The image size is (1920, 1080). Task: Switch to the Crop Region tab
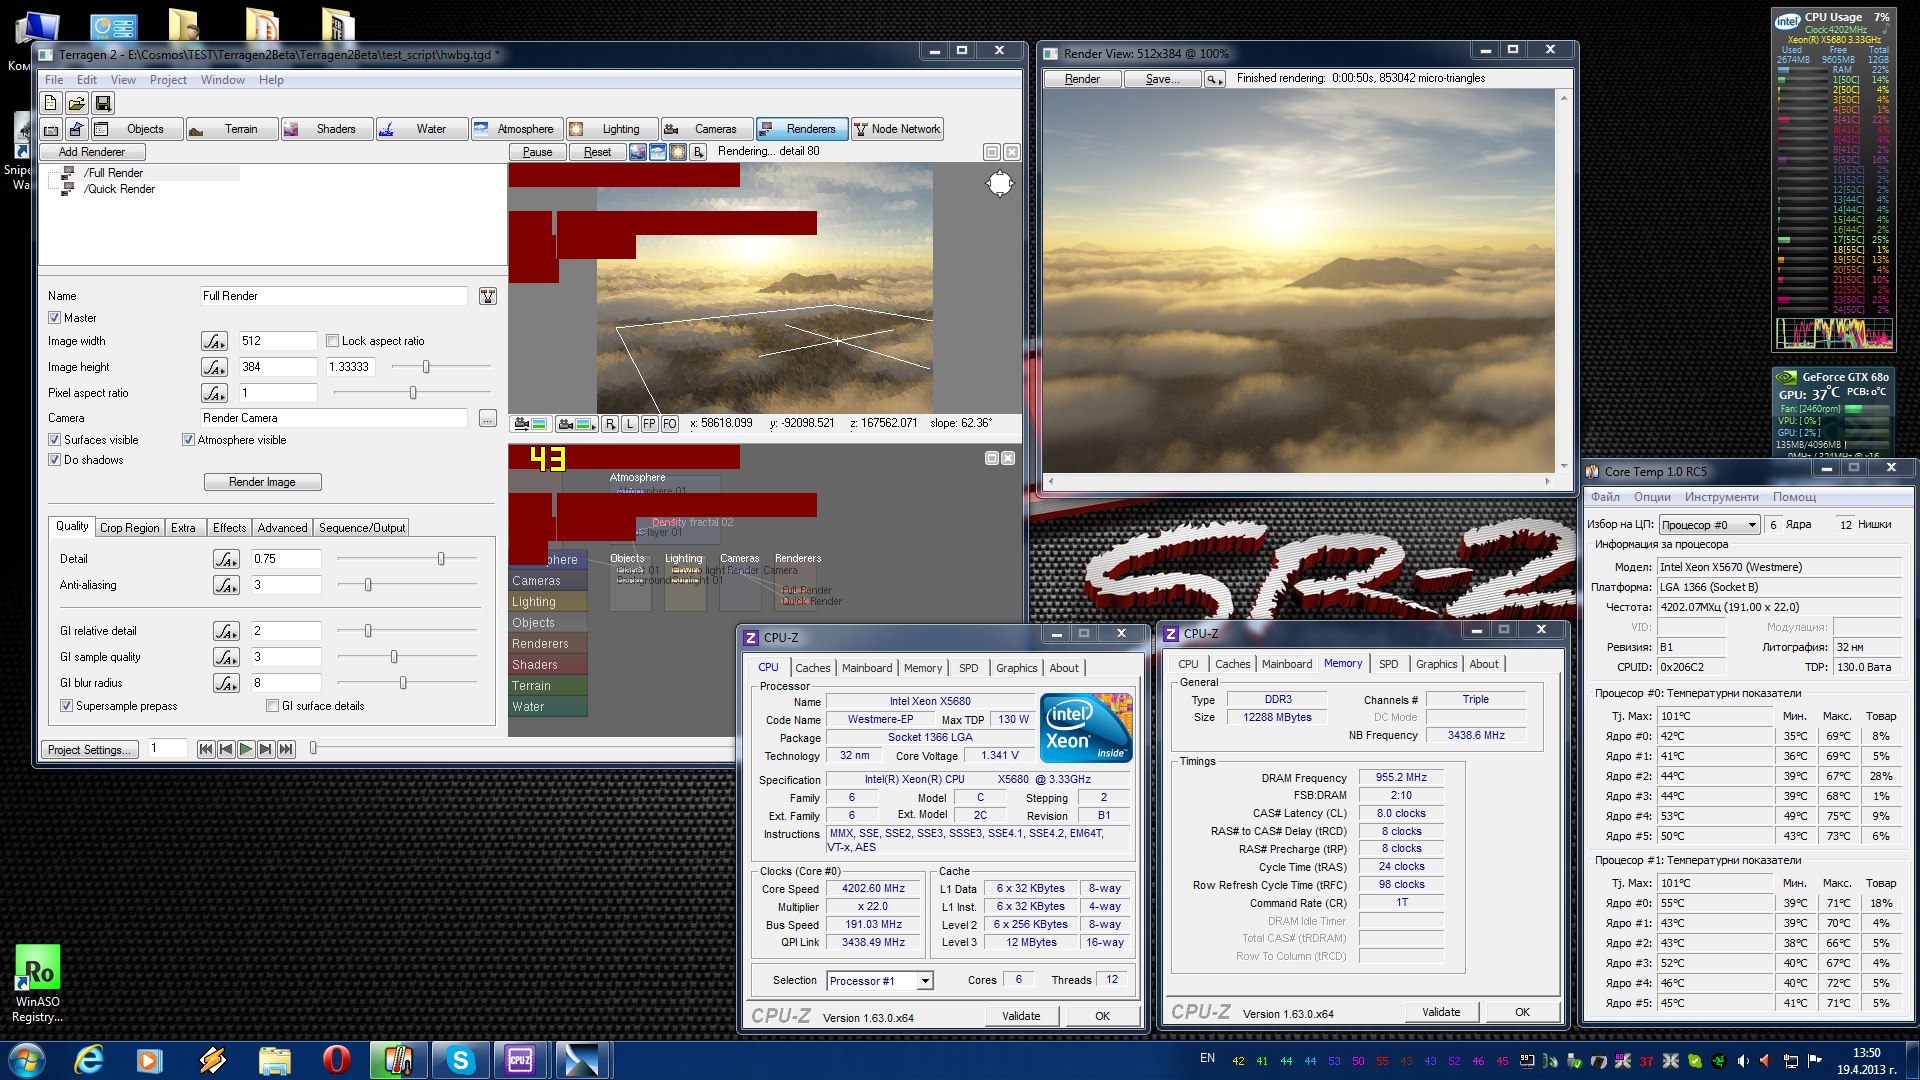pos(129,528)
